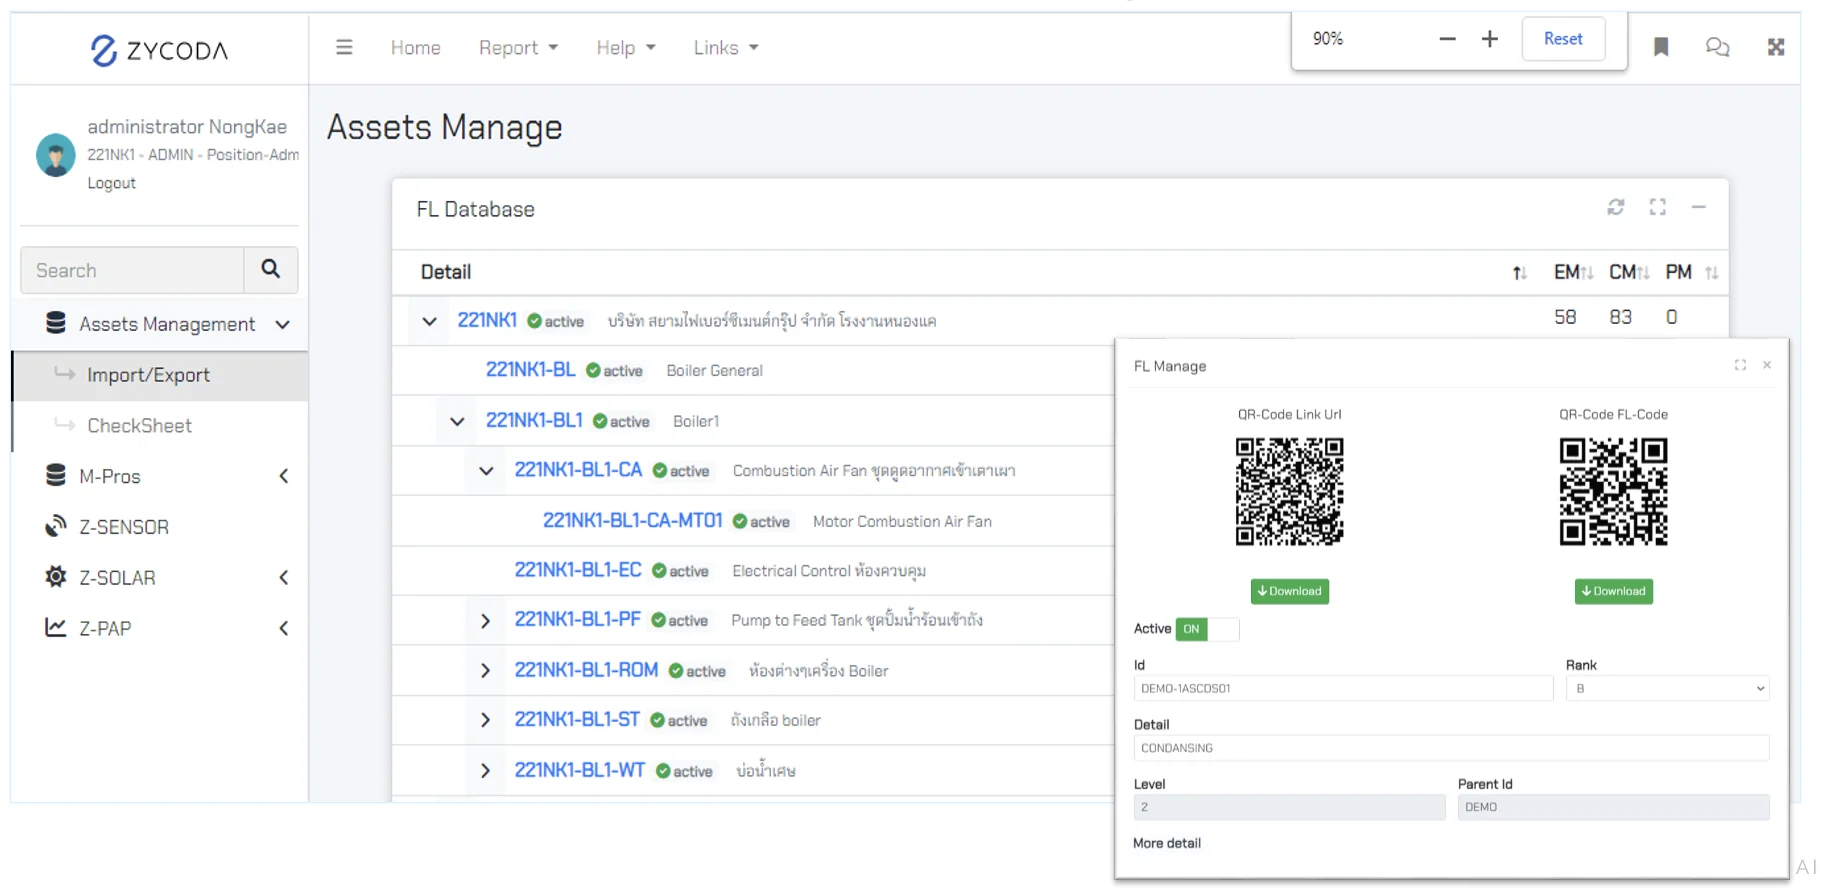The height and width of the screenshot is (888, 1824).
Task: Expand the 221NK1-BL1-ST tree row
Action: pos(485,720)
